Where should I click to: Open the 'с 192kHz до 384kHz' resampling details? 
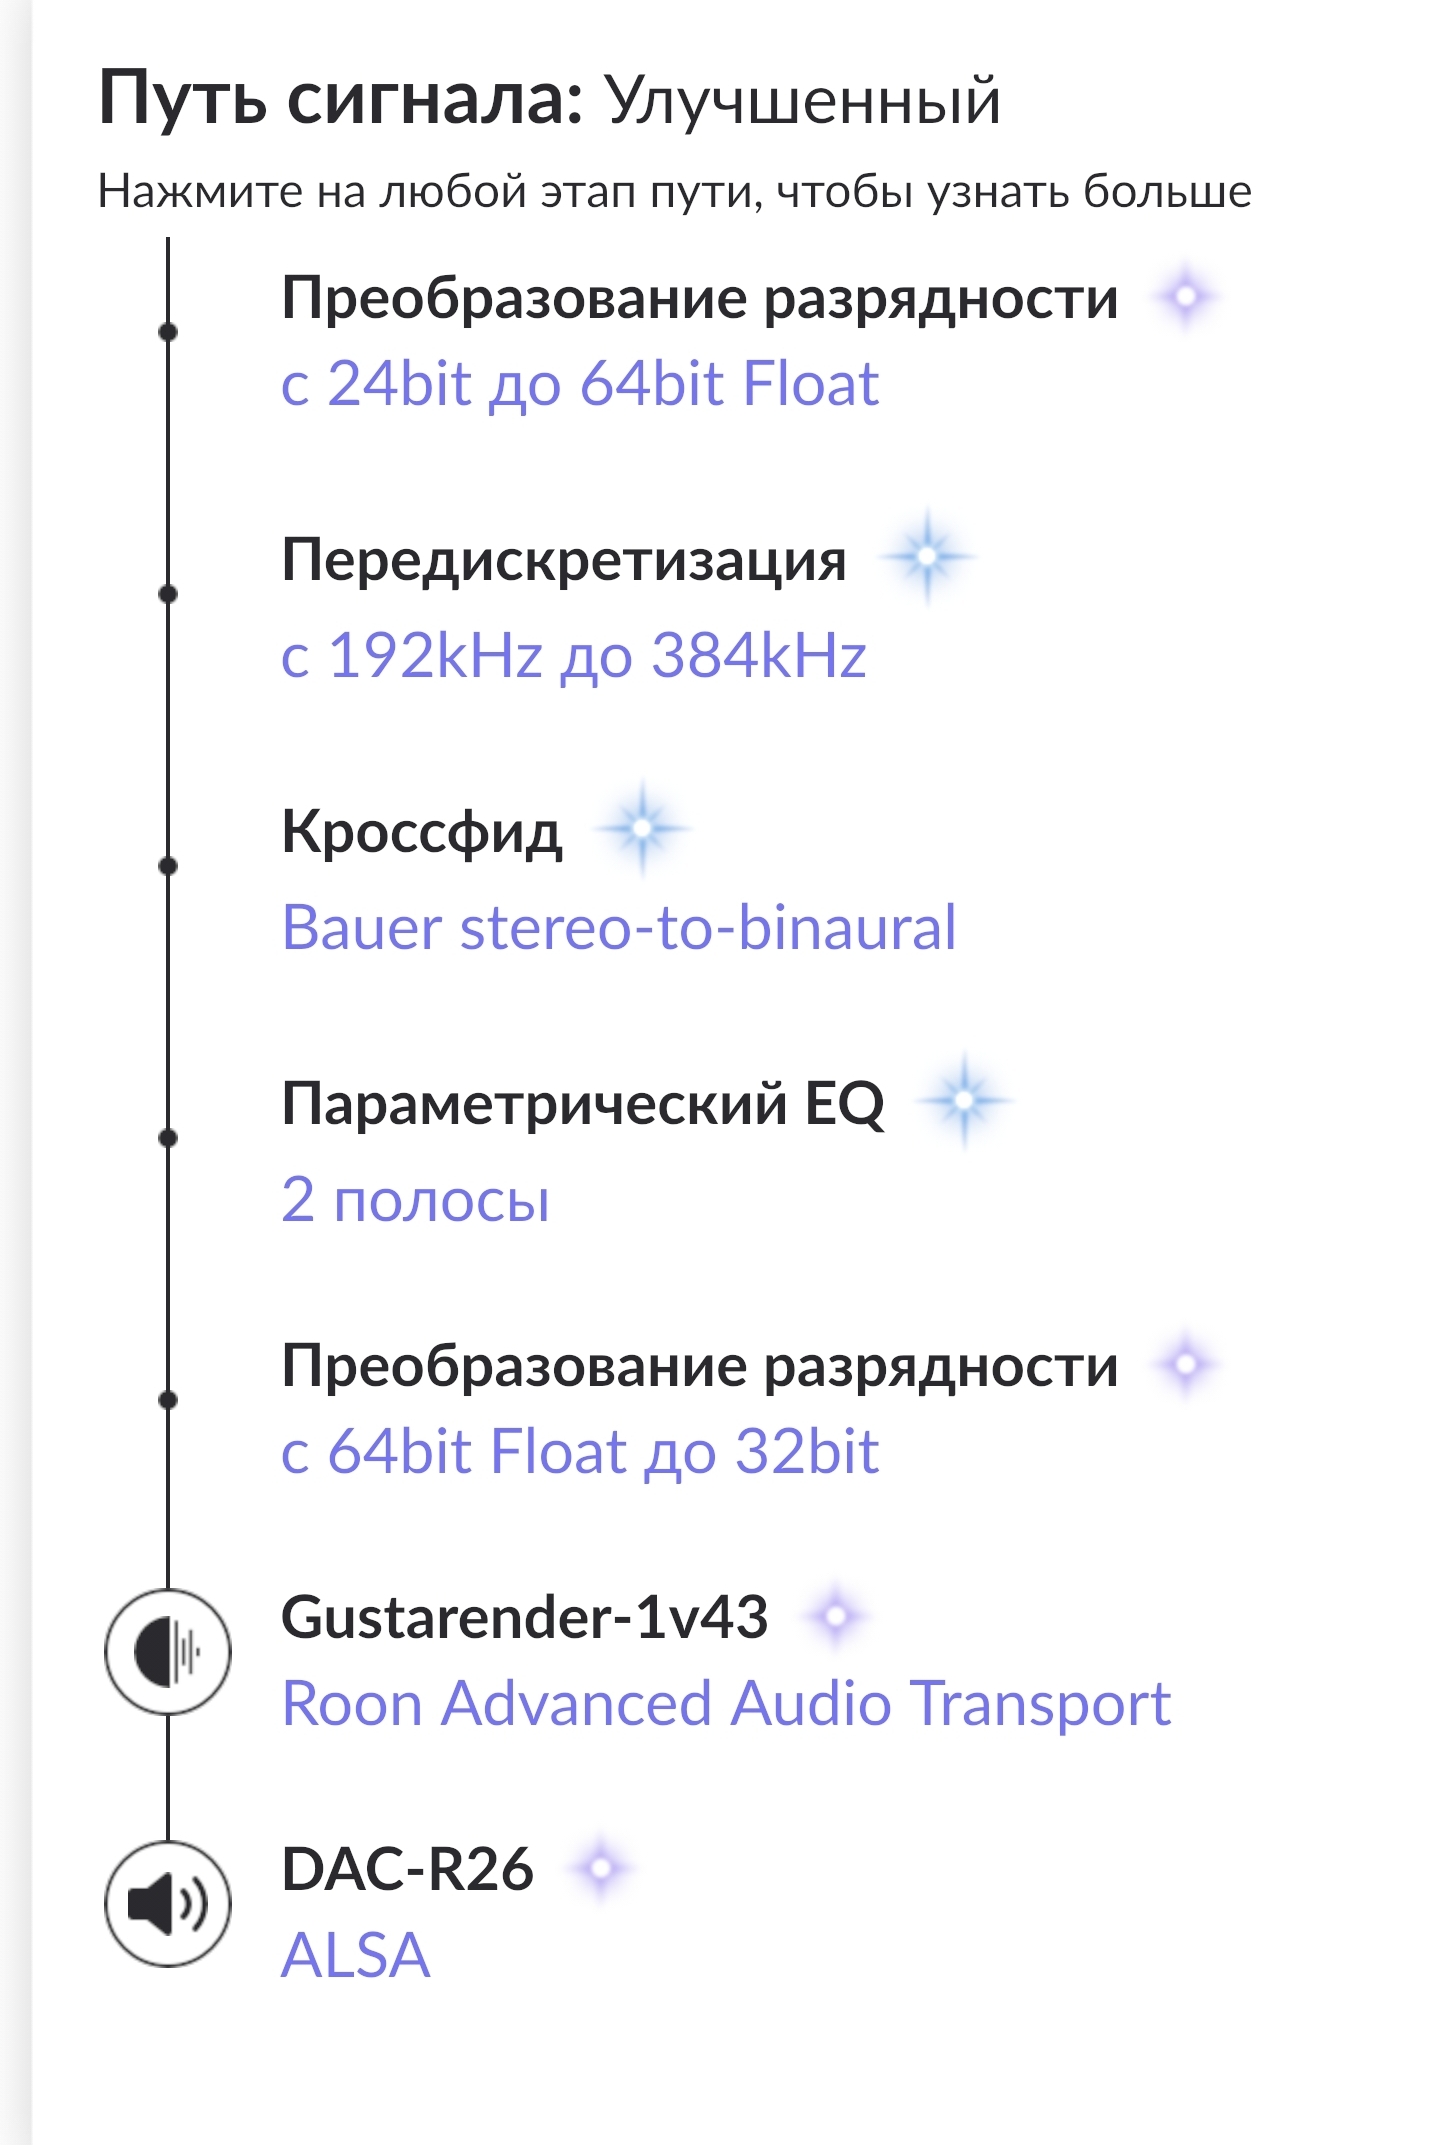574,656
